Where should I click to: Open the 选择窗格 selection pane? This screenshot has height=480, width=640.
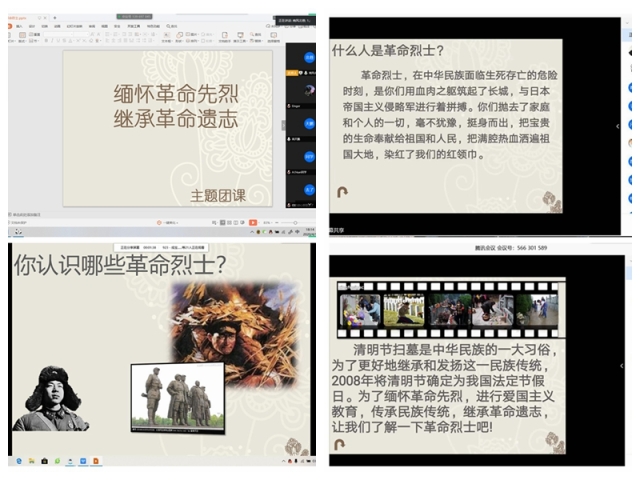click(273, 36)
